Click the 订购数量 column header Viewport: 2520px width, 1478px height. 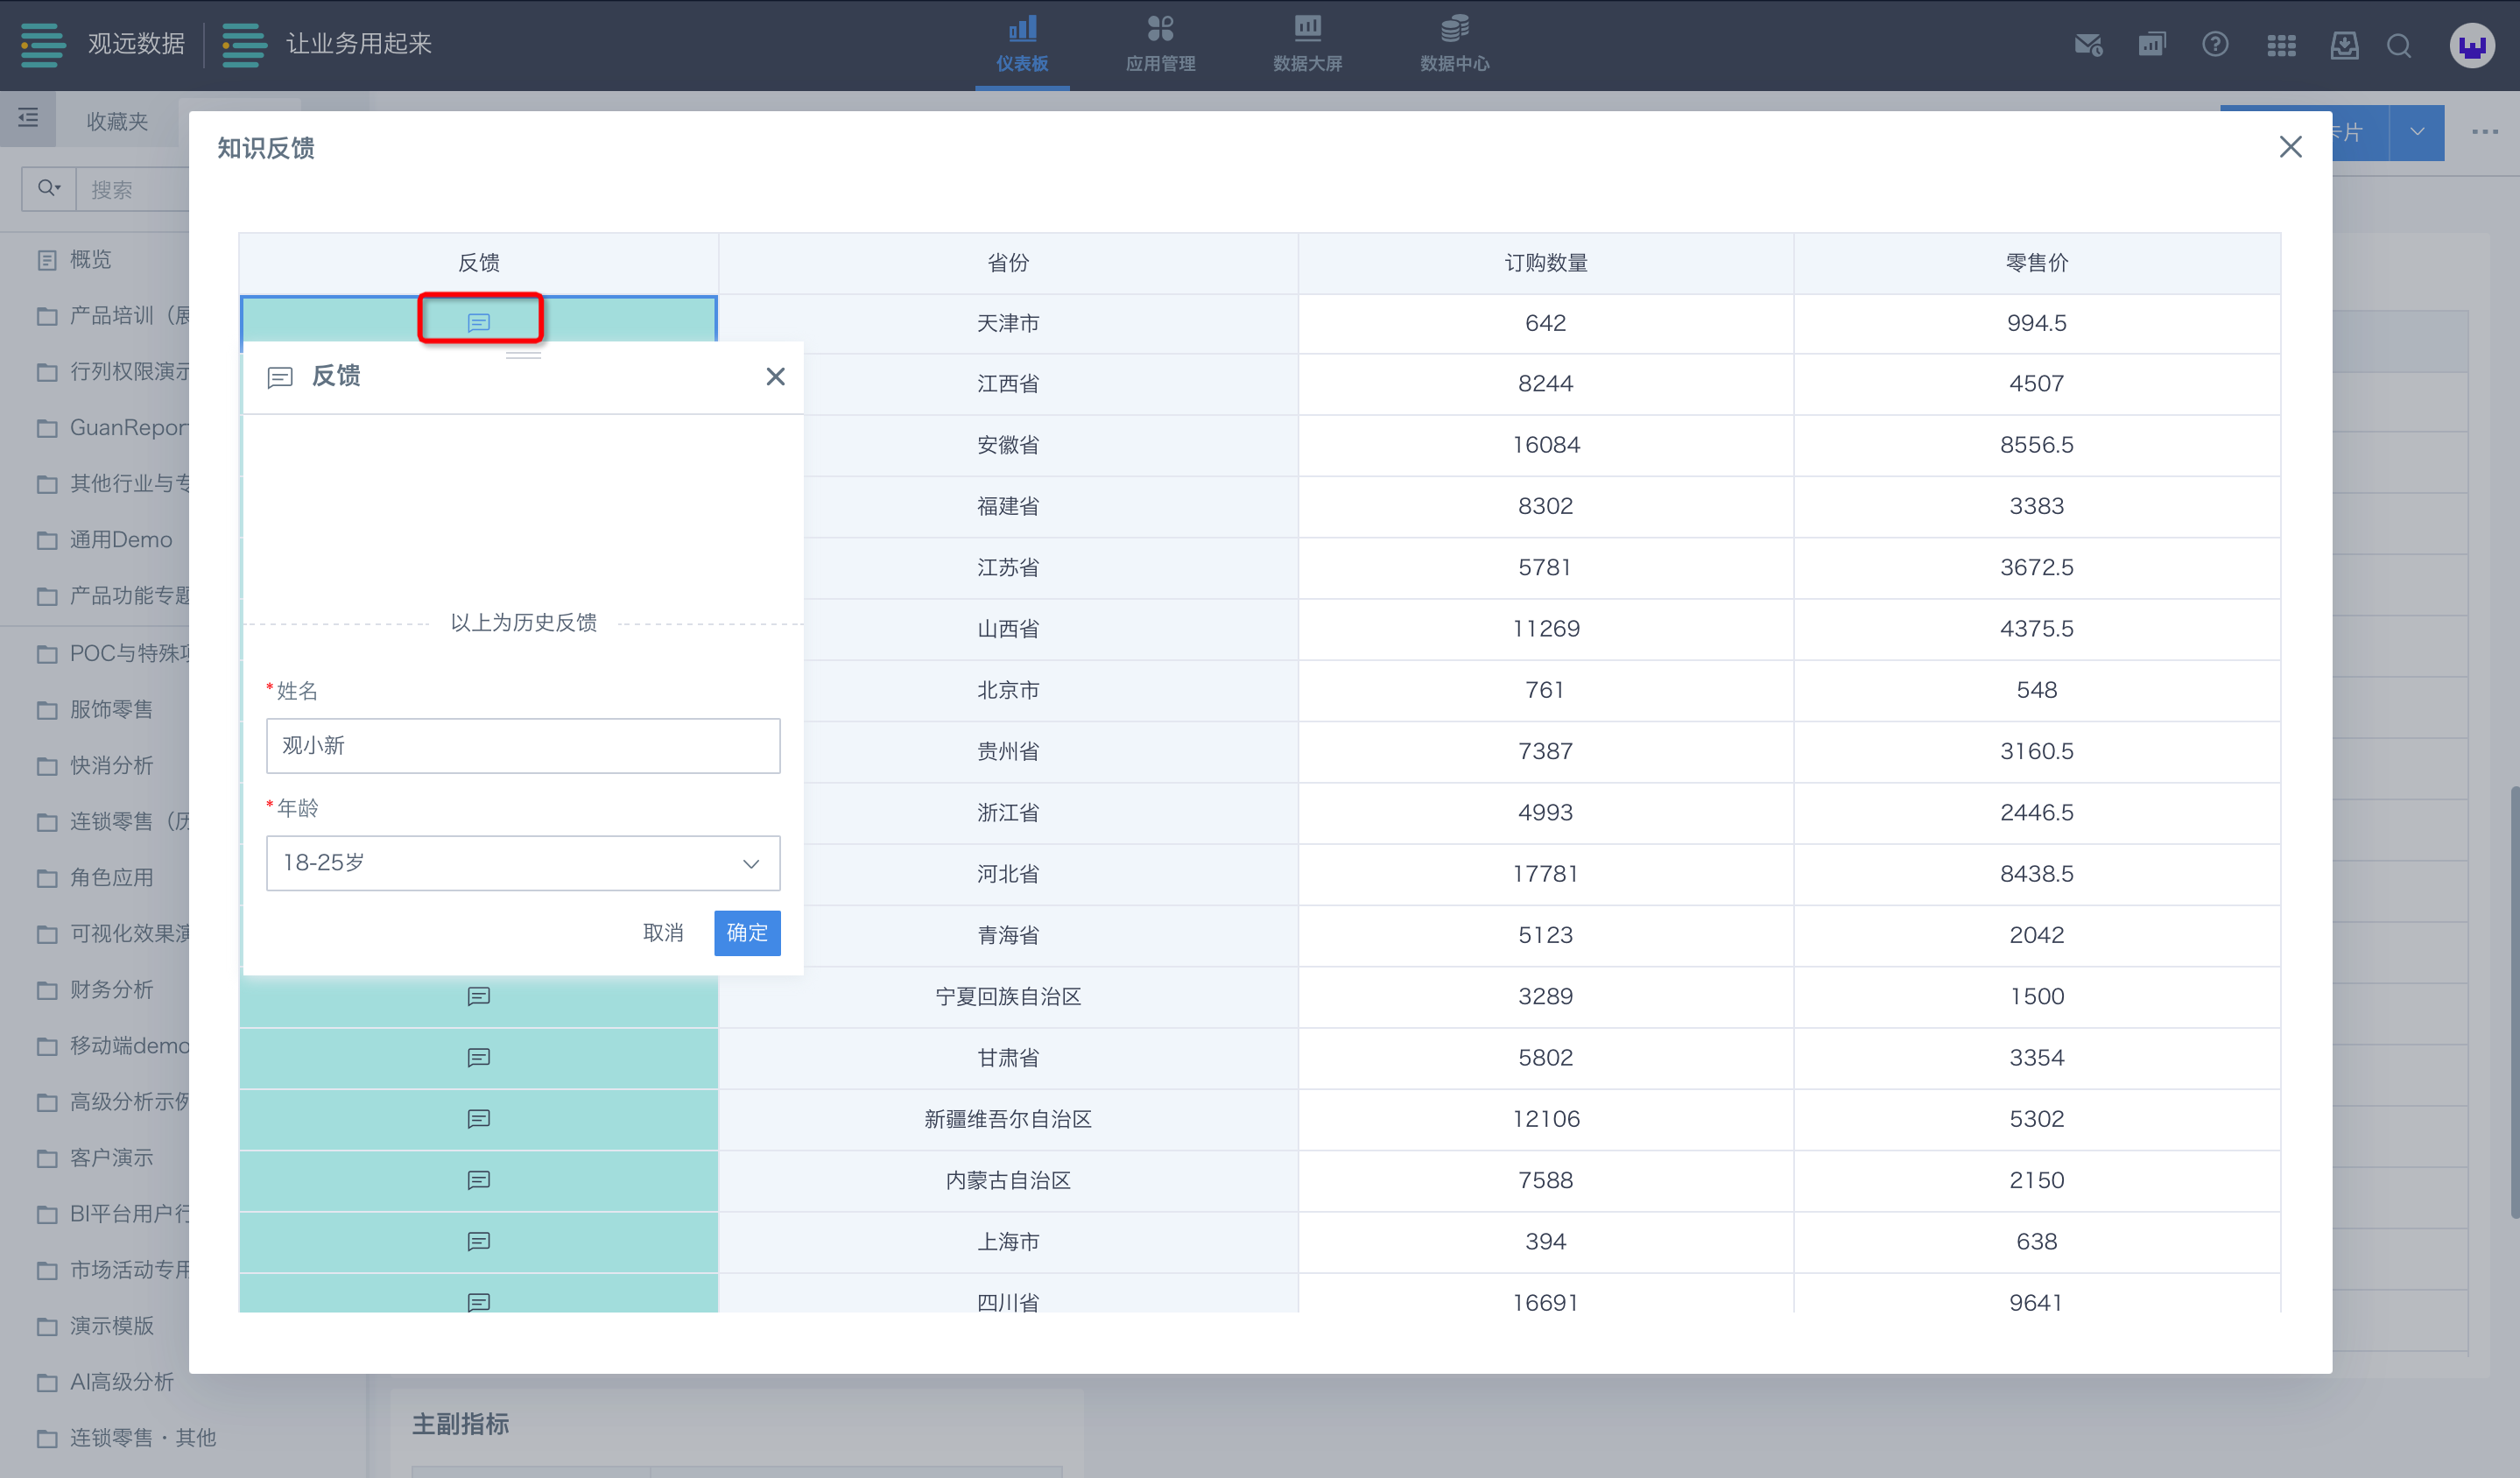[x=1545, y=262]
